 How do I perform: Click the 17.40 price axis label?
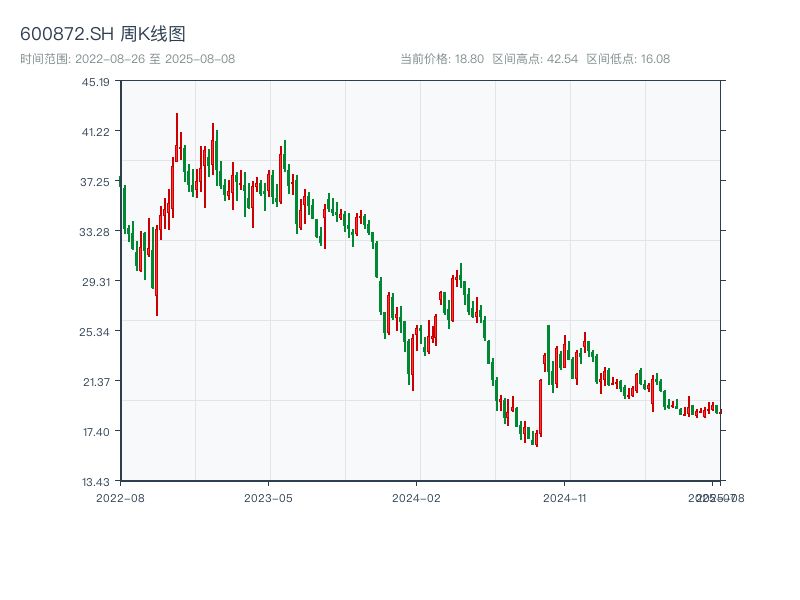coord(96,432)
